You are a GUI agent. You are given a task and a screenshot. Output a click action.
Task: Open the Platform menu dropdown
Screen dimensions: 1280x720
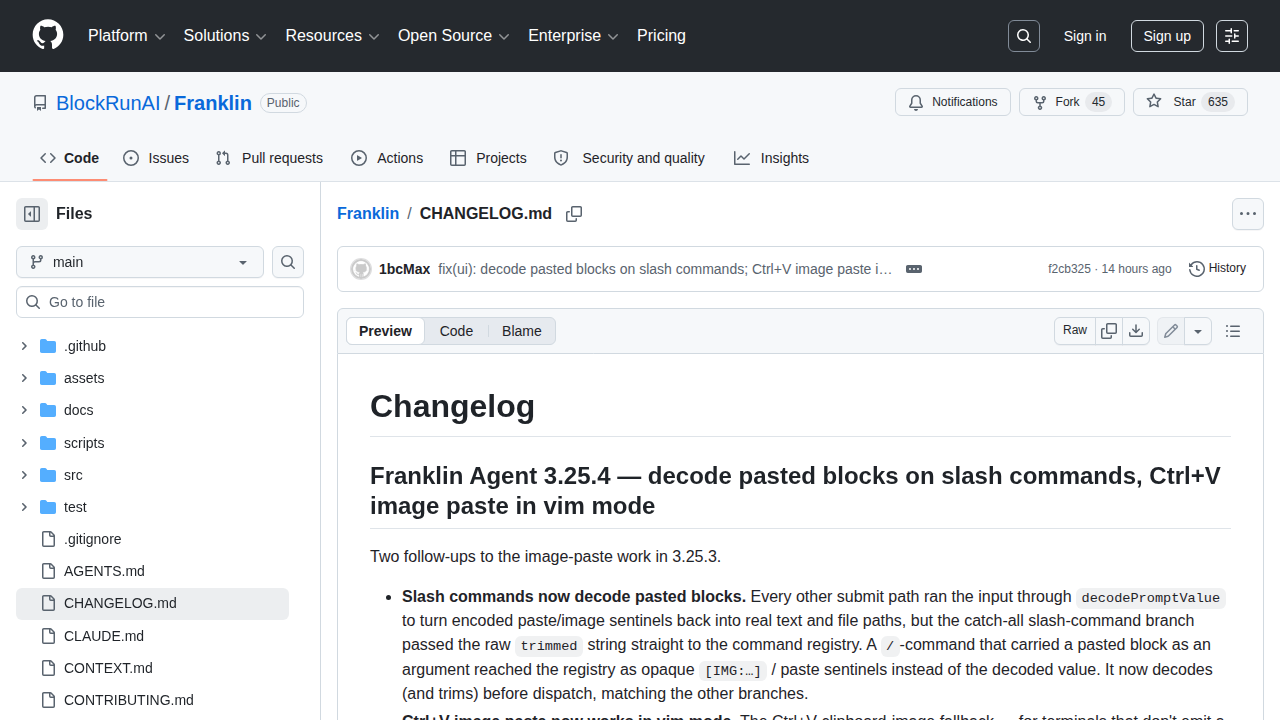point(126,36)
